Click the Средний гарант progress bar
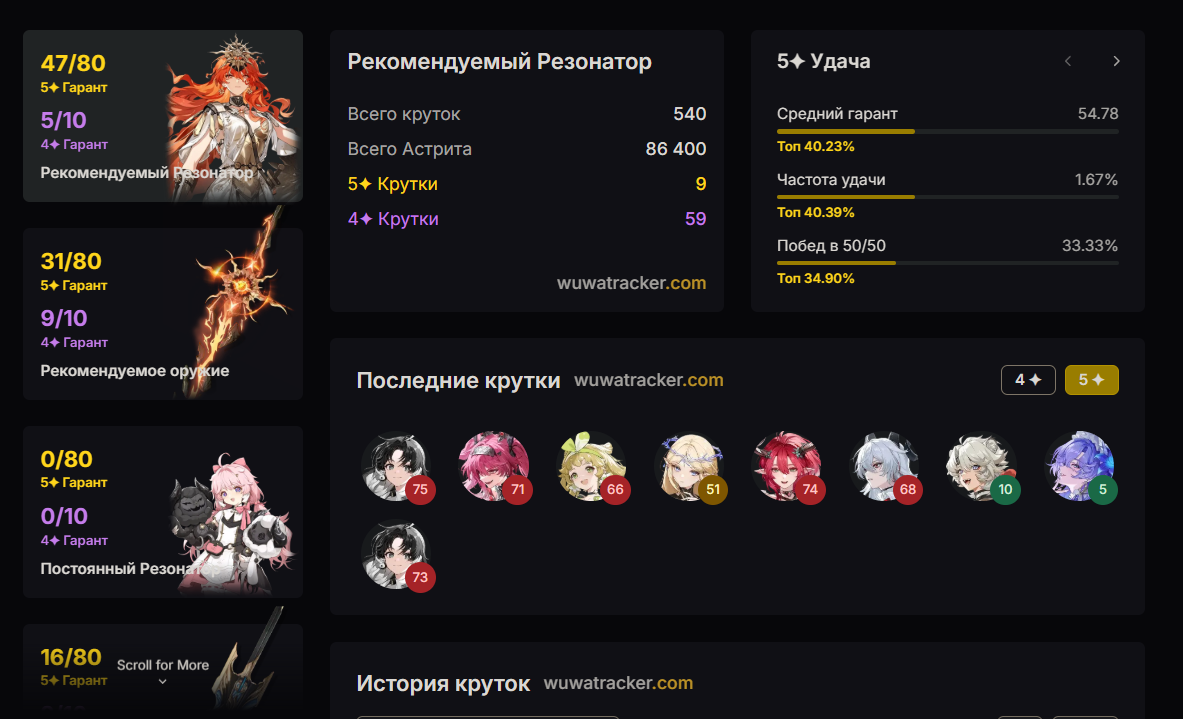The height and width of the screenshot is (719, 1183). point(948,131)
